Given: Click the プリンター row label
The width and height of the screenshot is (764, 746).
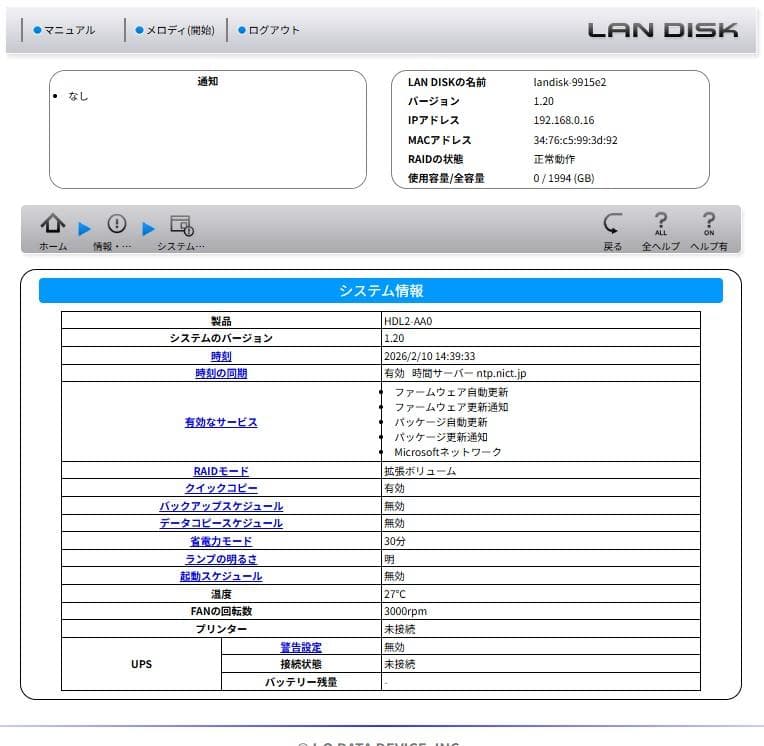Looking at the screenshot, I should click(221, 629).
